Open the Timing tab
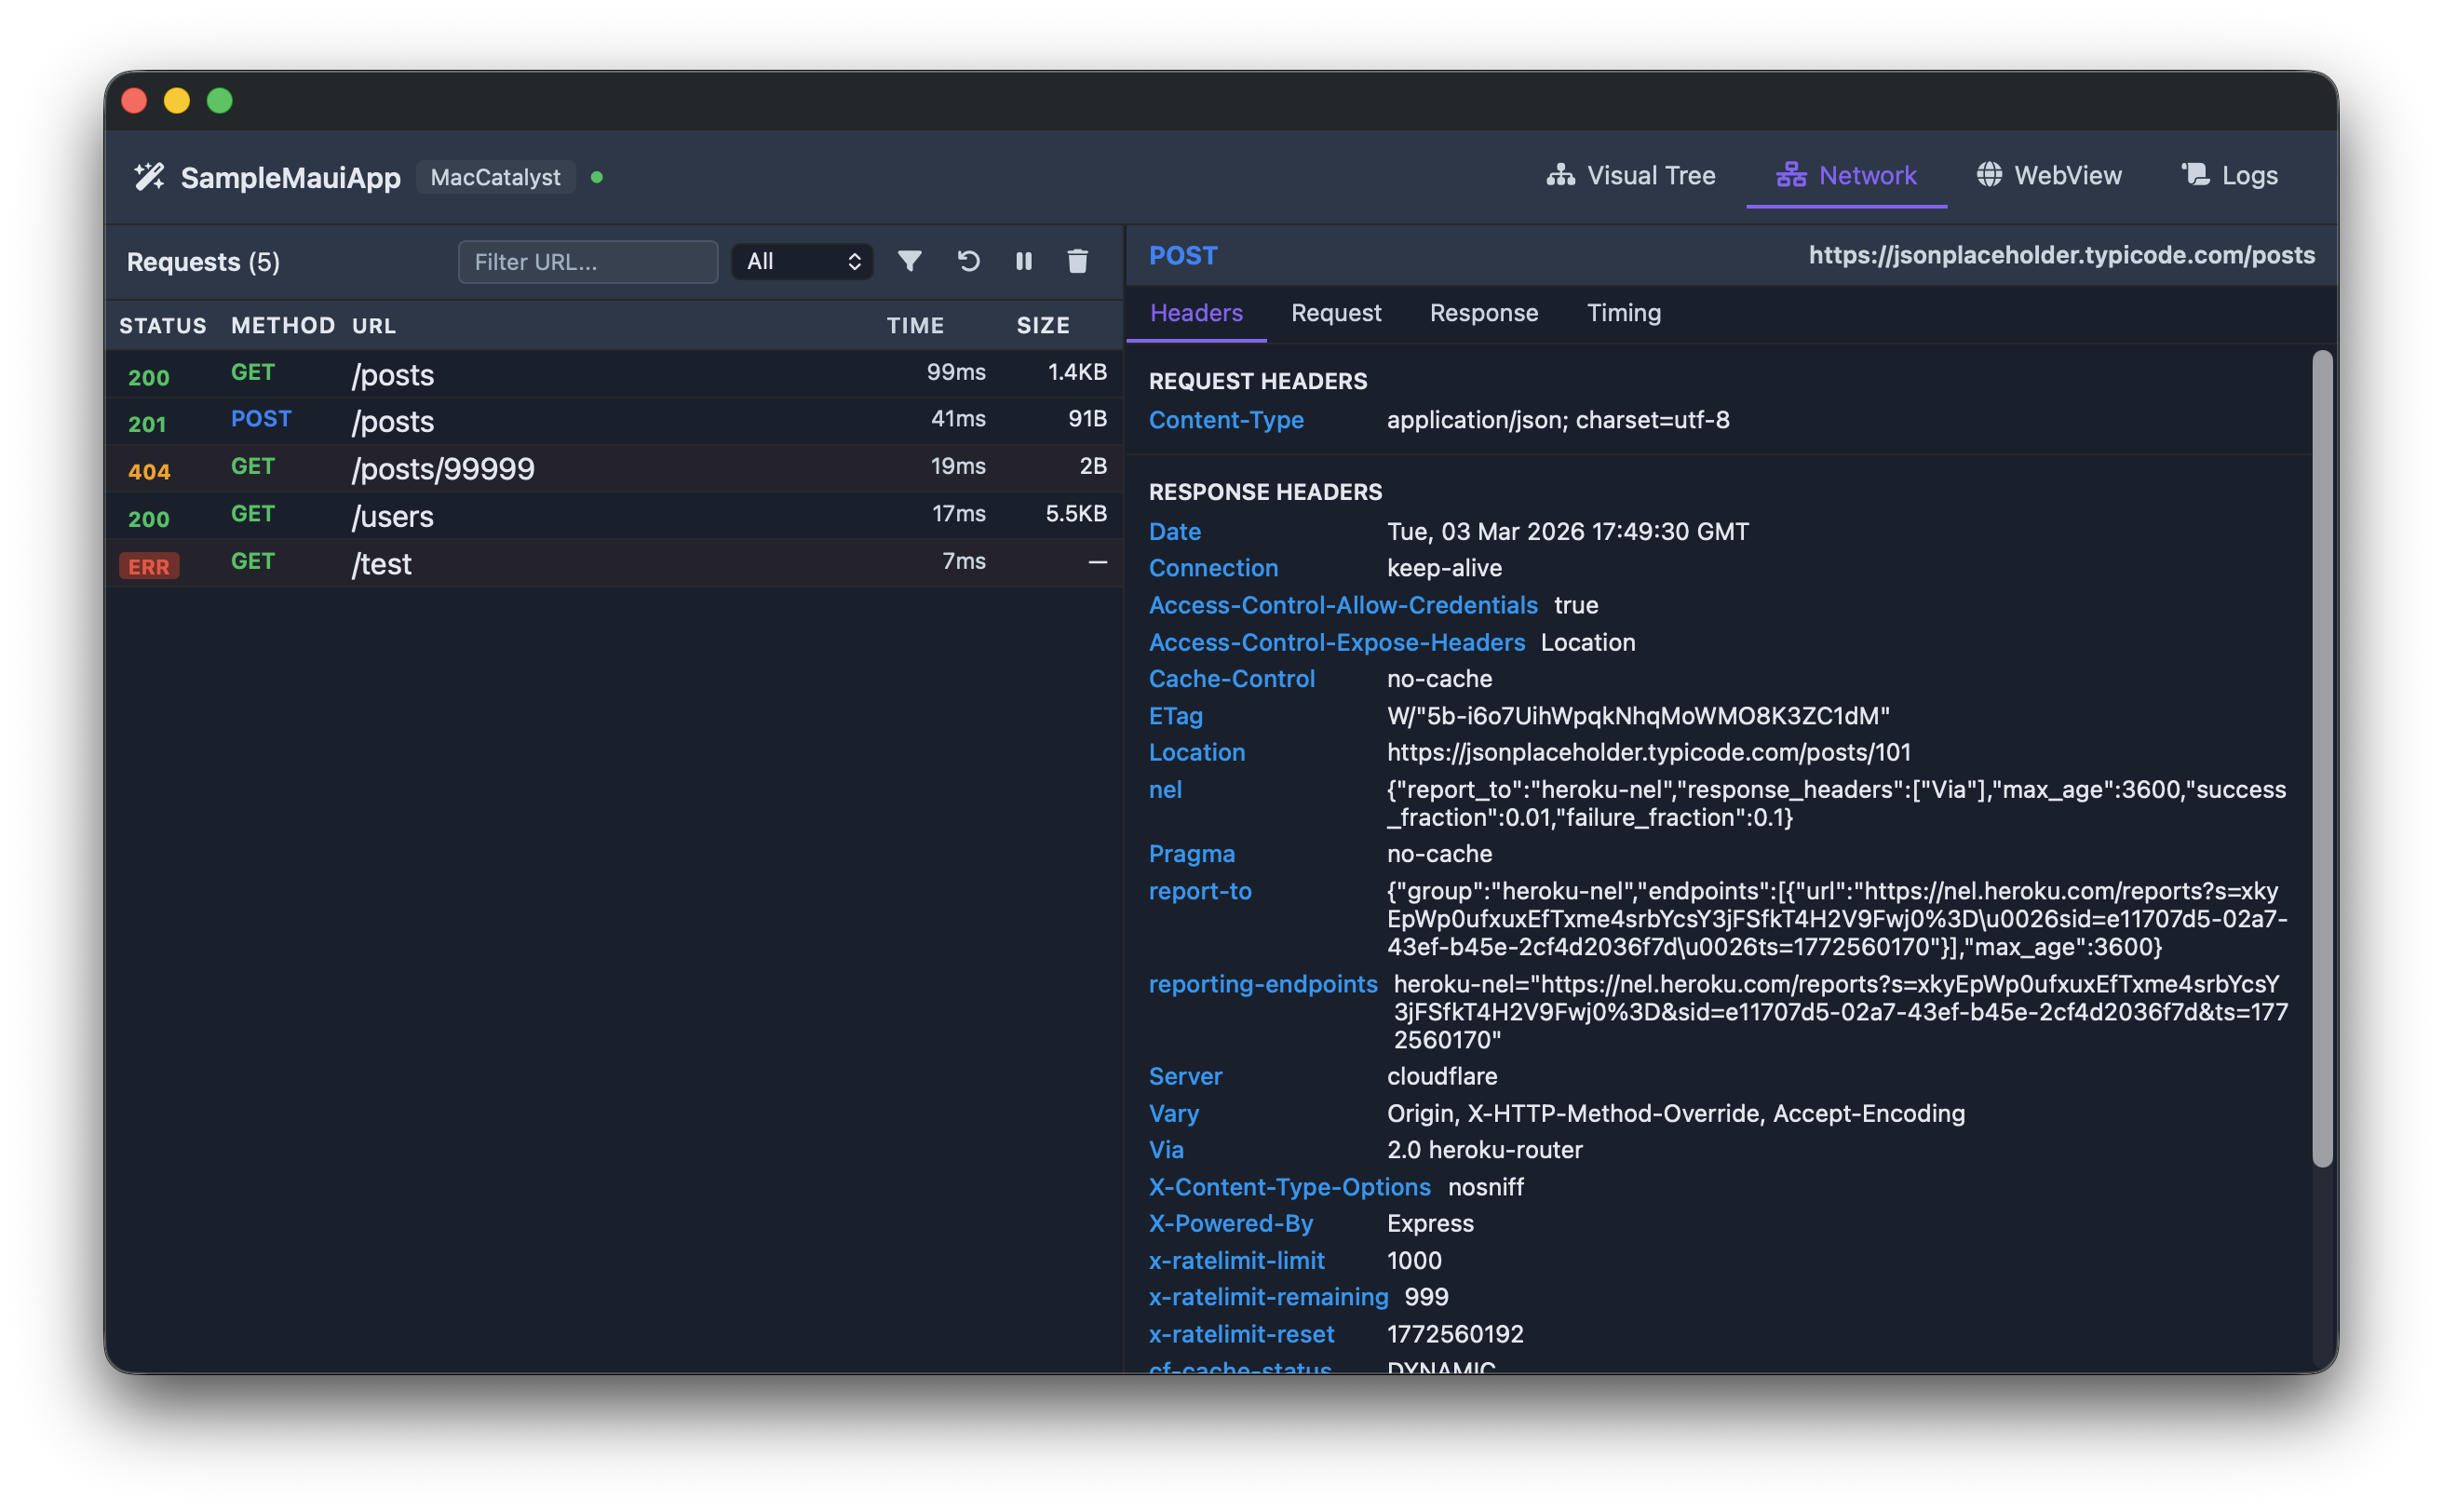 (1622, 313)
